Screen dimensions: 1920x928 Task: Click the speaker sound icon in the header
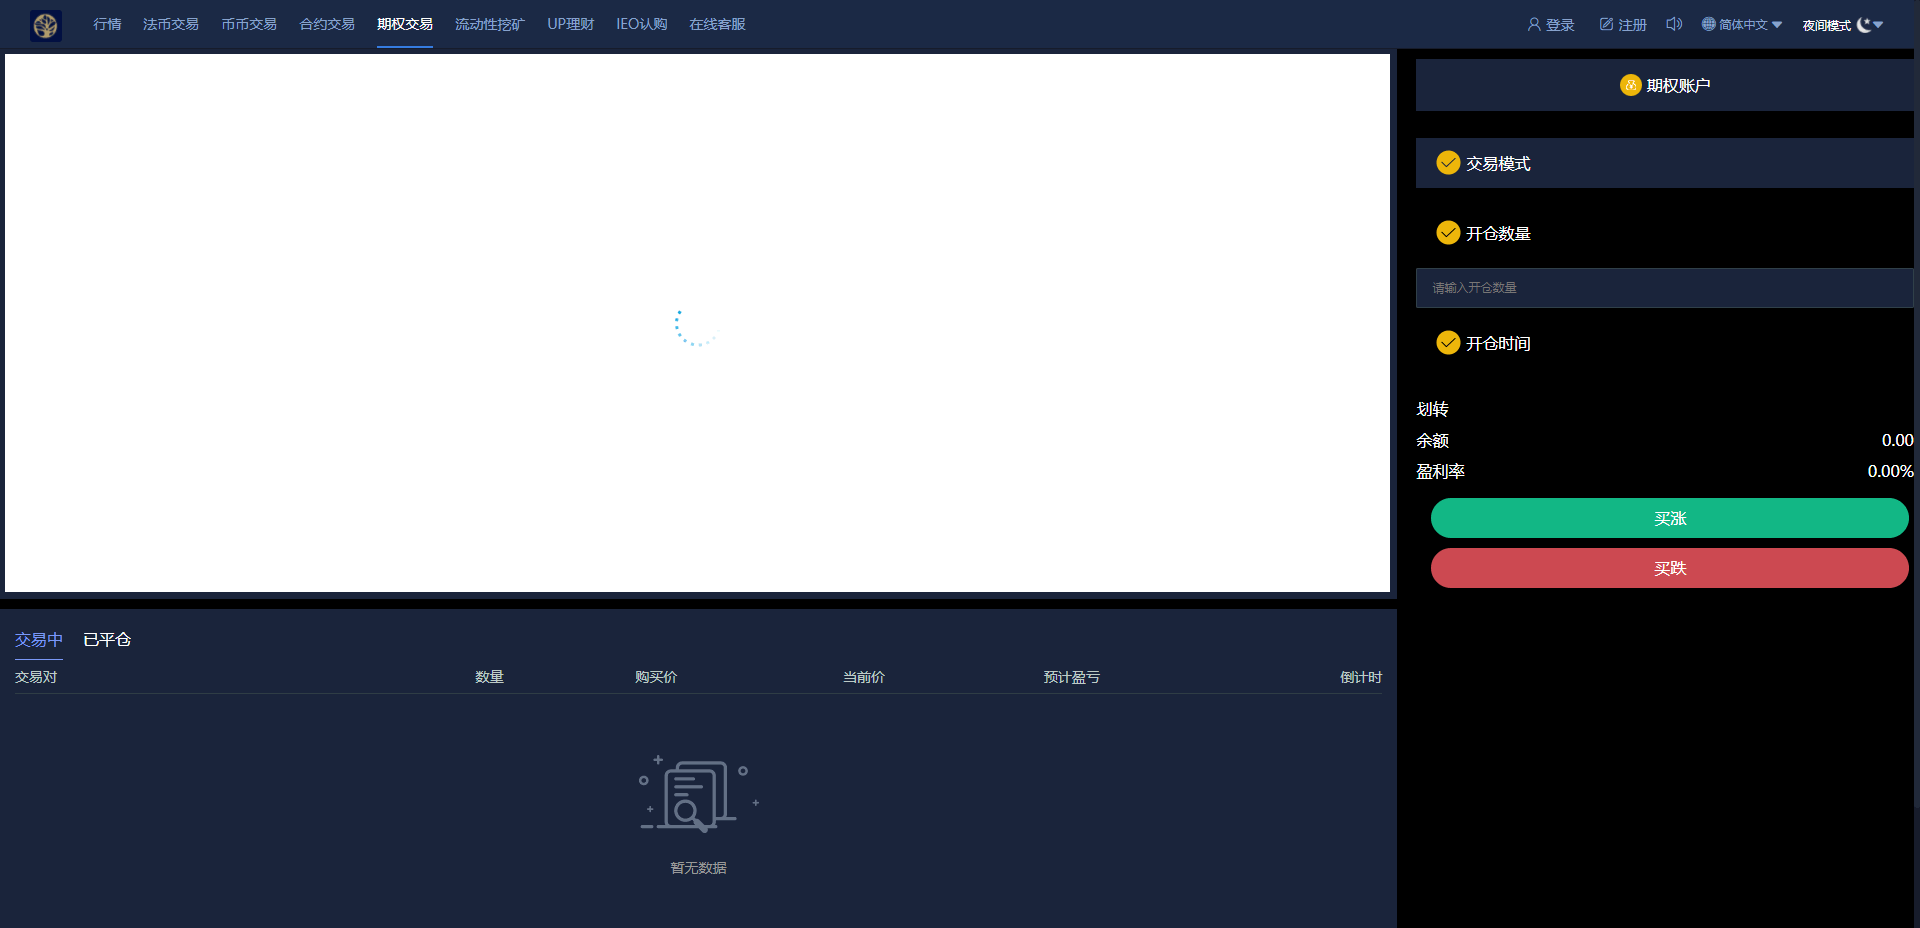pyautogui.click(x=1674, y=24)
